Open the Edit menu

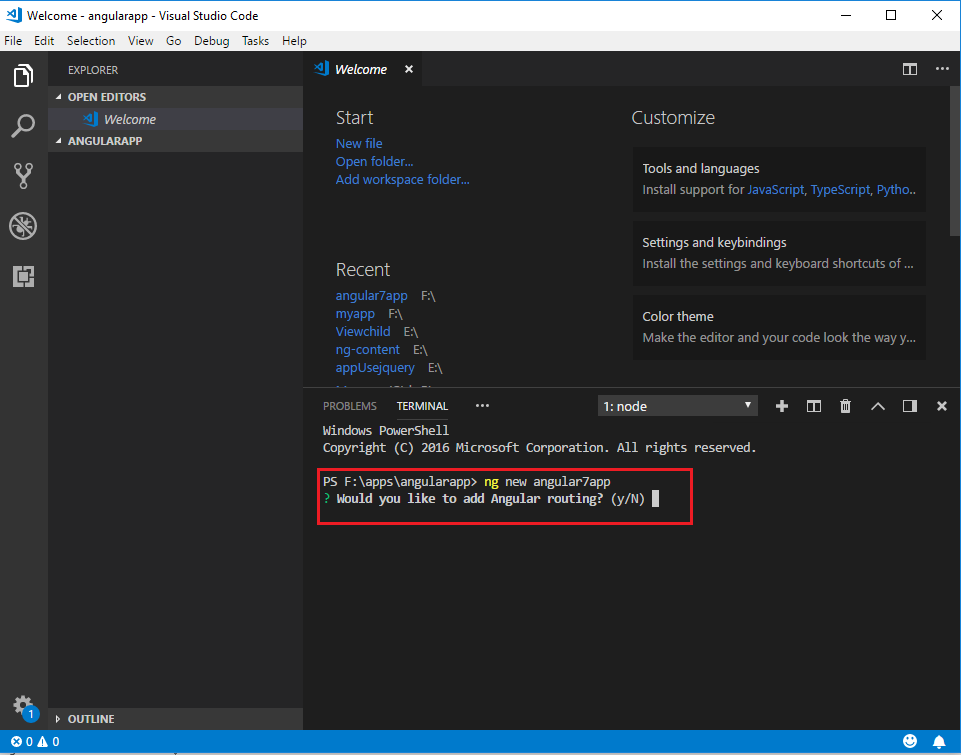coord(44,40)
